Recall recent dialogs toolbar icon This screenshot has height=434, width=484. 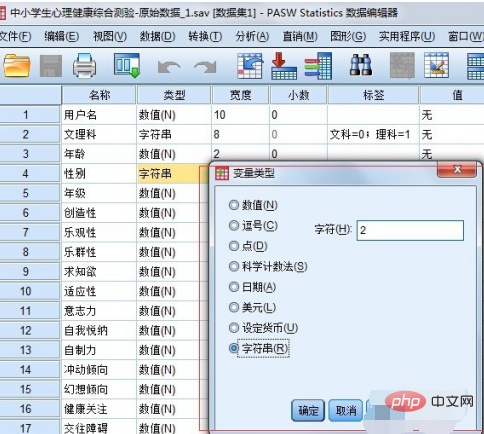click(127, 66)
